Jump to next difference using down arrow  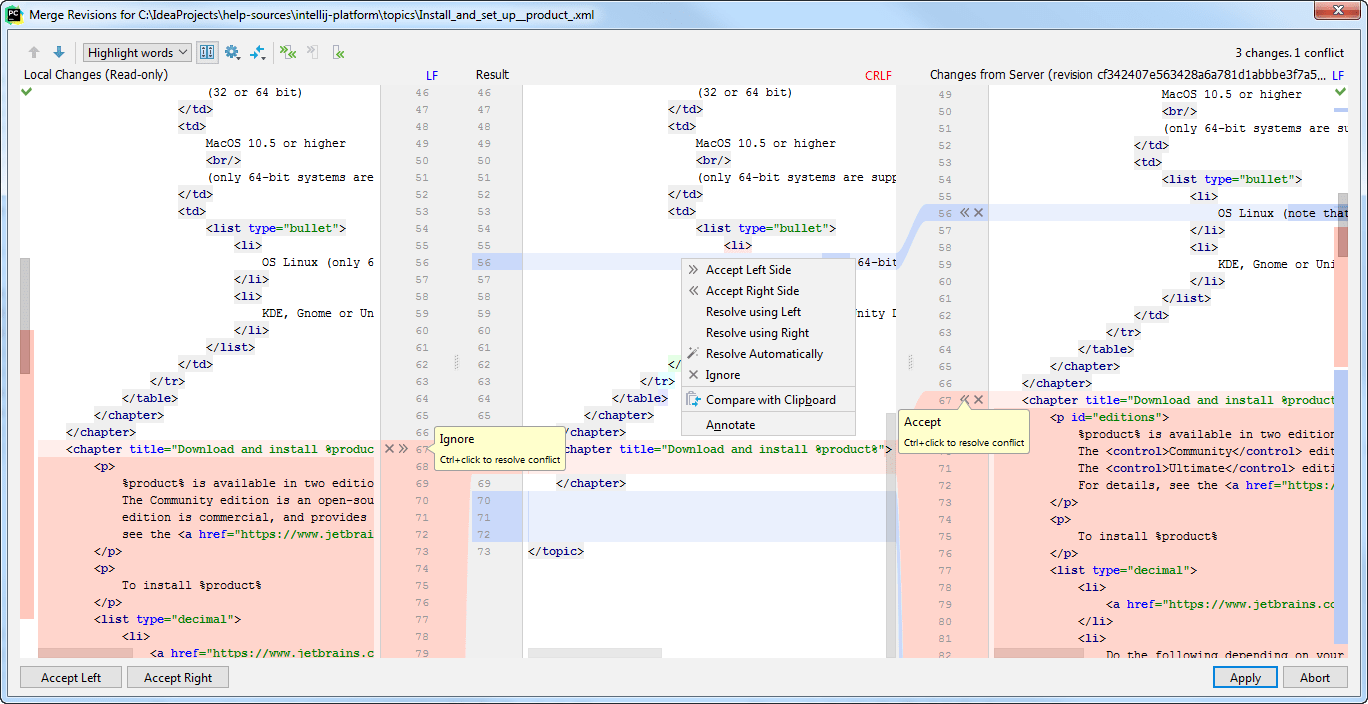click(x=59, y=52)
